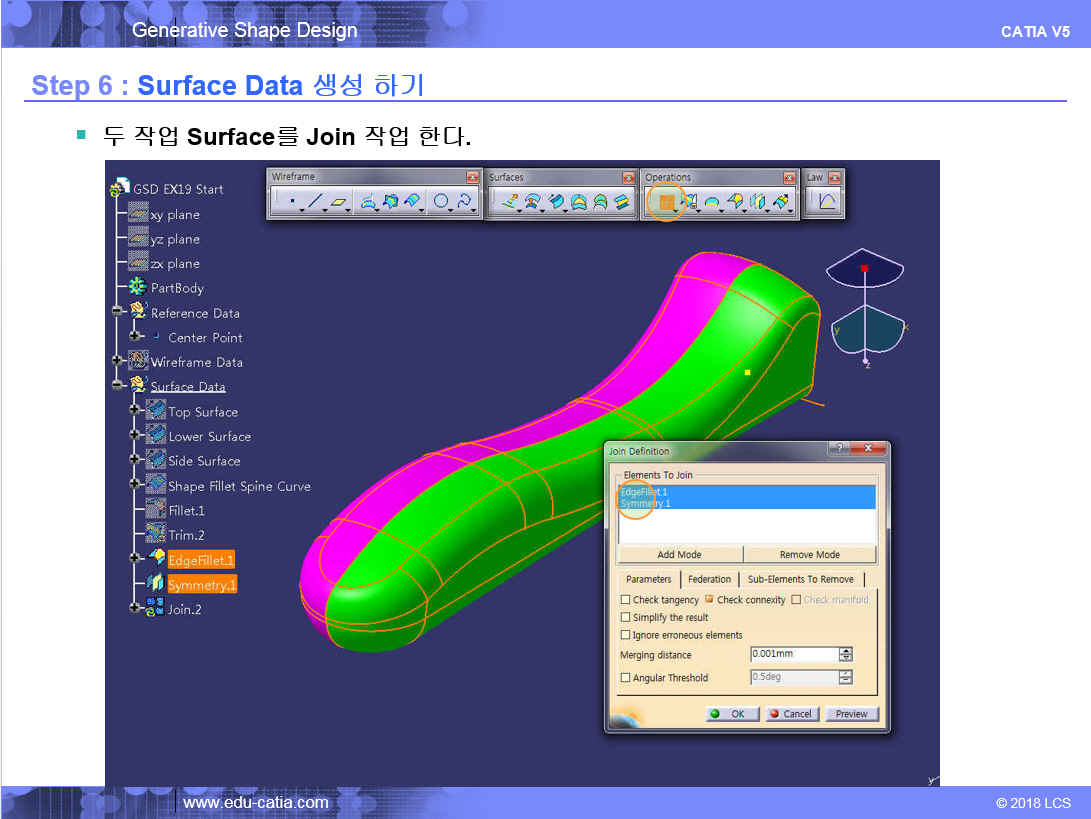
Task: Click the Join tool in Operations toolbar
Action: coord(665,202)
